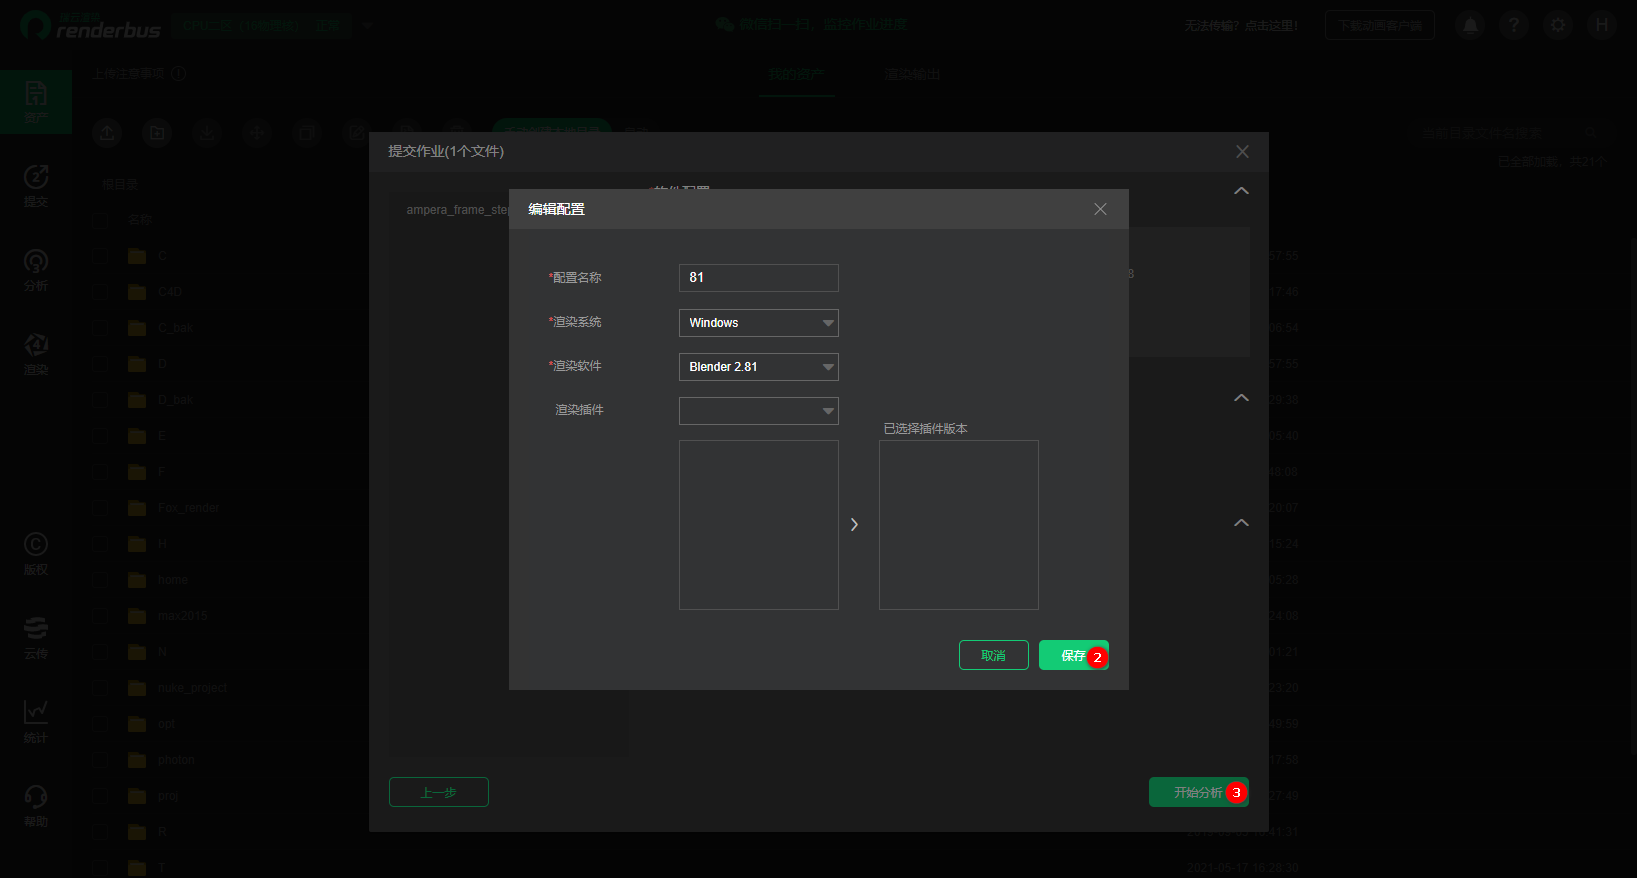Open the 统计 statistics sidebar section
The width and height of the screenshot is (1637, 878).
[x=36, y=722]
